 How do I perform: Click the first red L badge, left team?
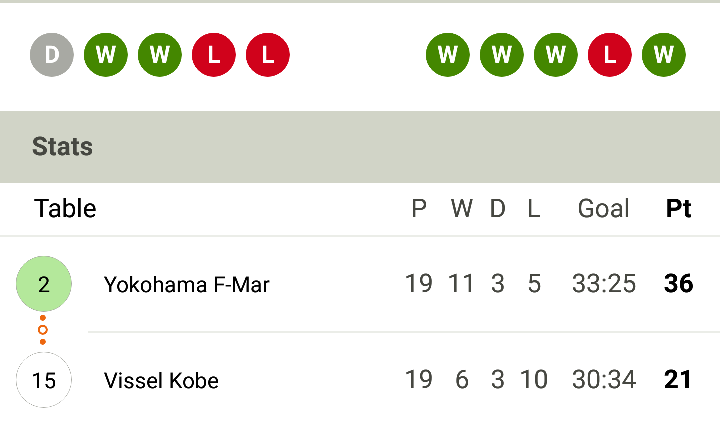[x=214, y=55]
